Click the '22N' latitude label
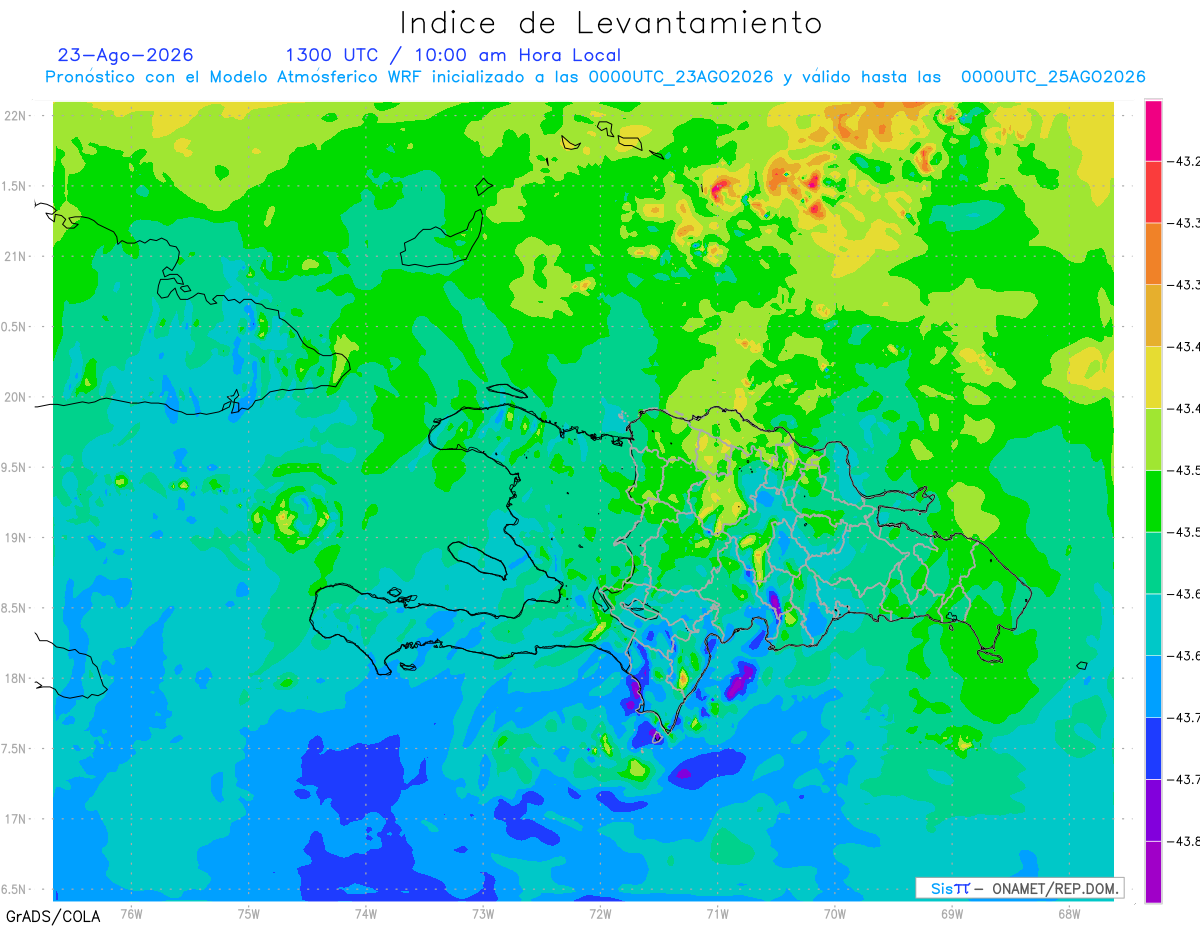 pyautogui.click(x=17, y=116)
